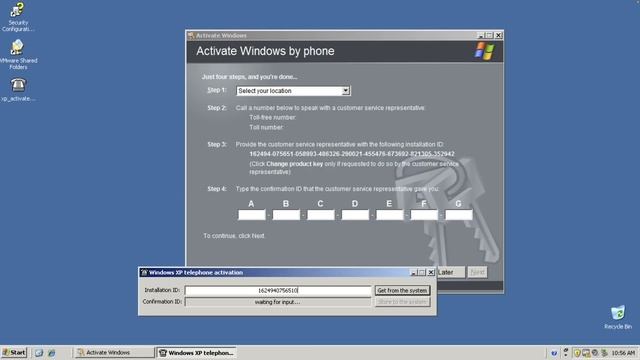Minimize the Windows XP telephone activation window
The height and width of the screenshot is (360, 640).
(x=413, y=272)
